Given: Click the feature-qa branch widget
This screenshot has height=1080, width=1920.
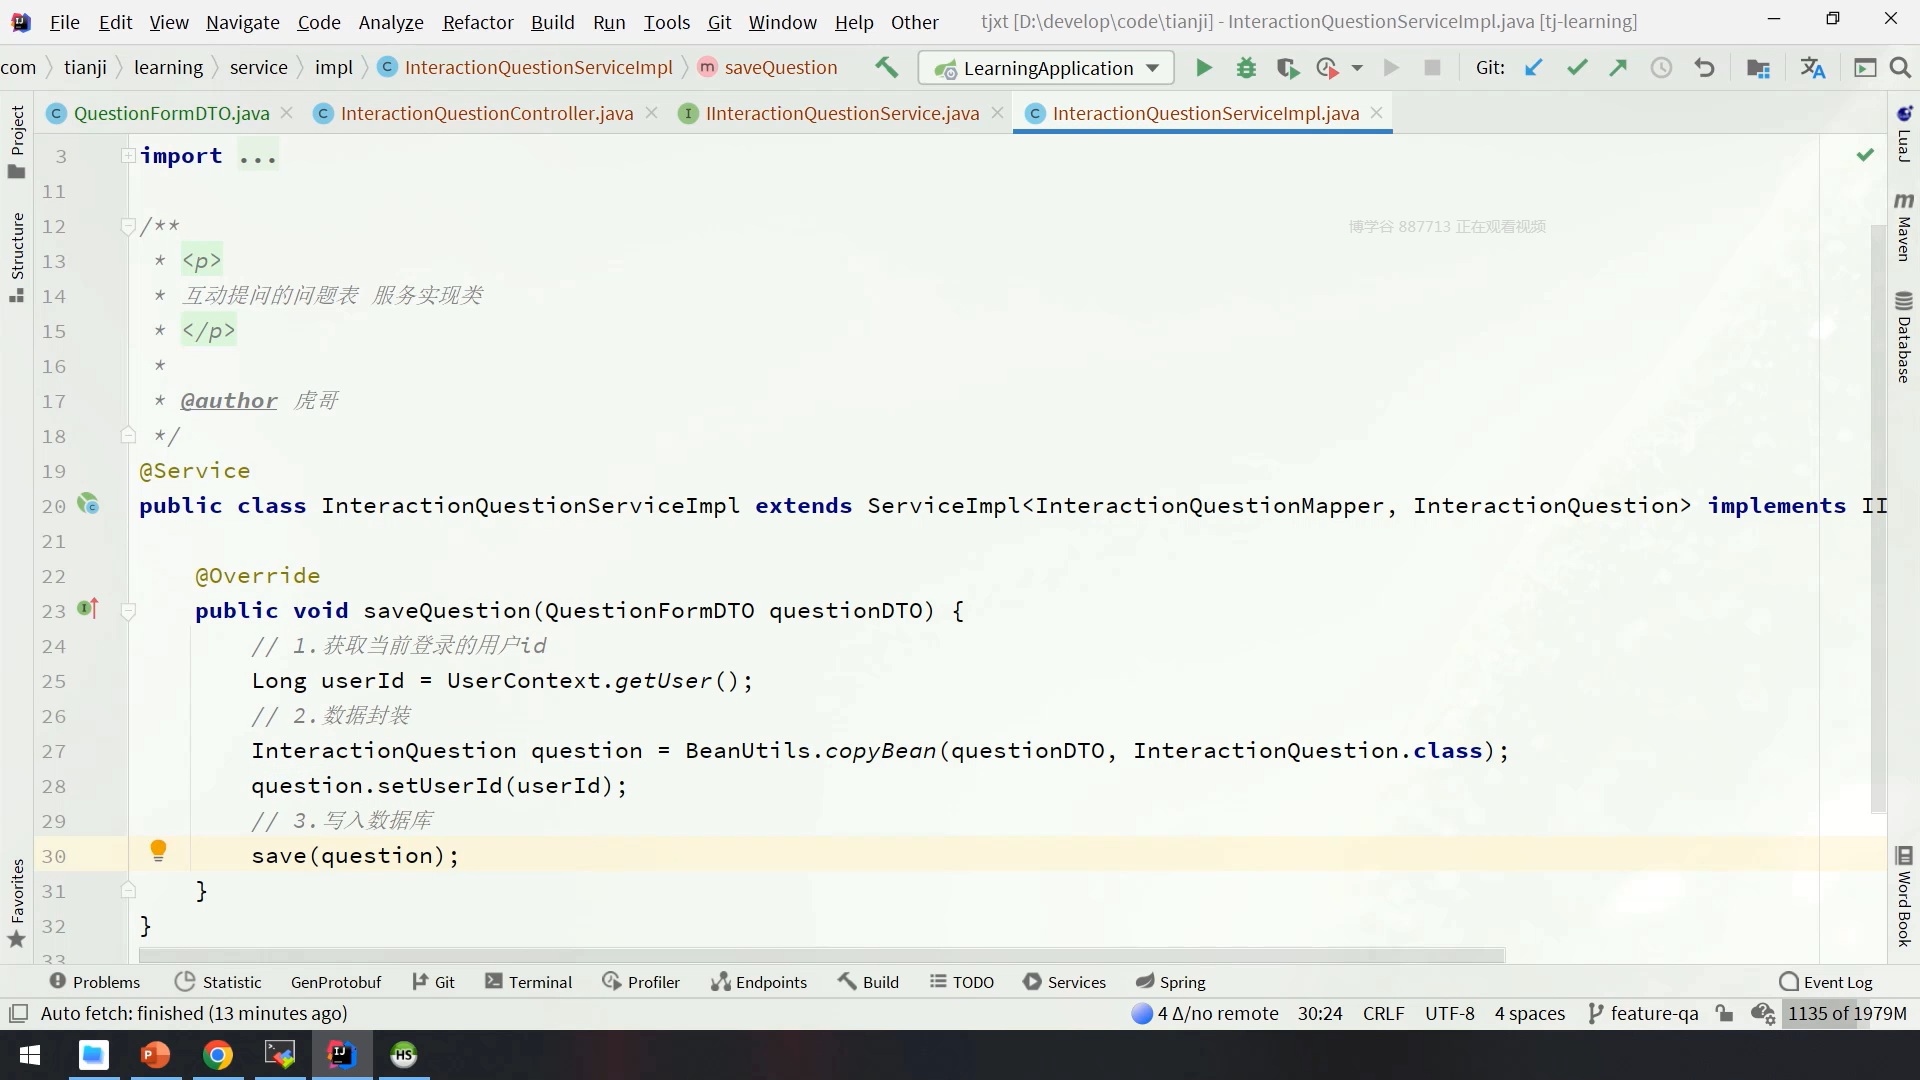Looking at the screenshot, I should click(1643, 1013).
